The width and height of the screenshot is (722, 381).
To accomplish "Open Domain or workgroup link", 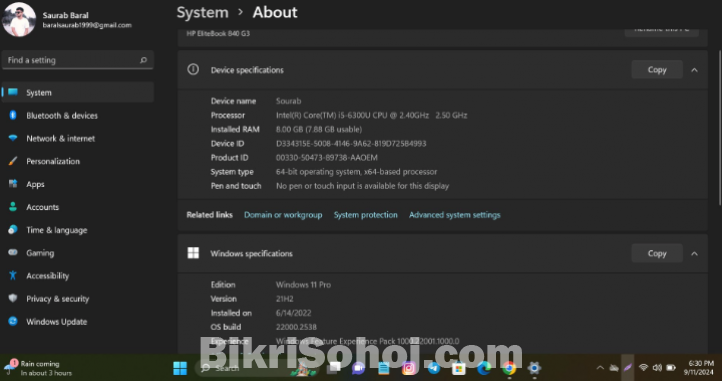I will click(x=283, y=215).
